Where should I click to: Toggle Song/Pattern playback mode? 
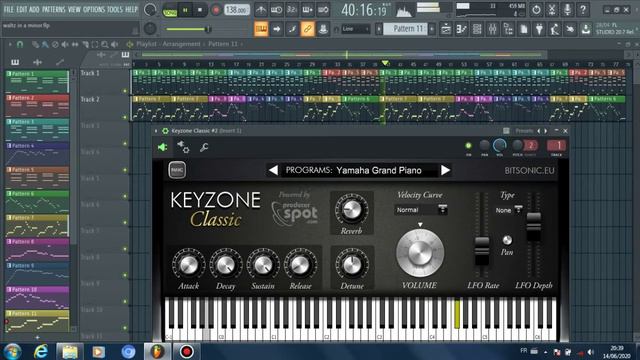coord(169,10)
